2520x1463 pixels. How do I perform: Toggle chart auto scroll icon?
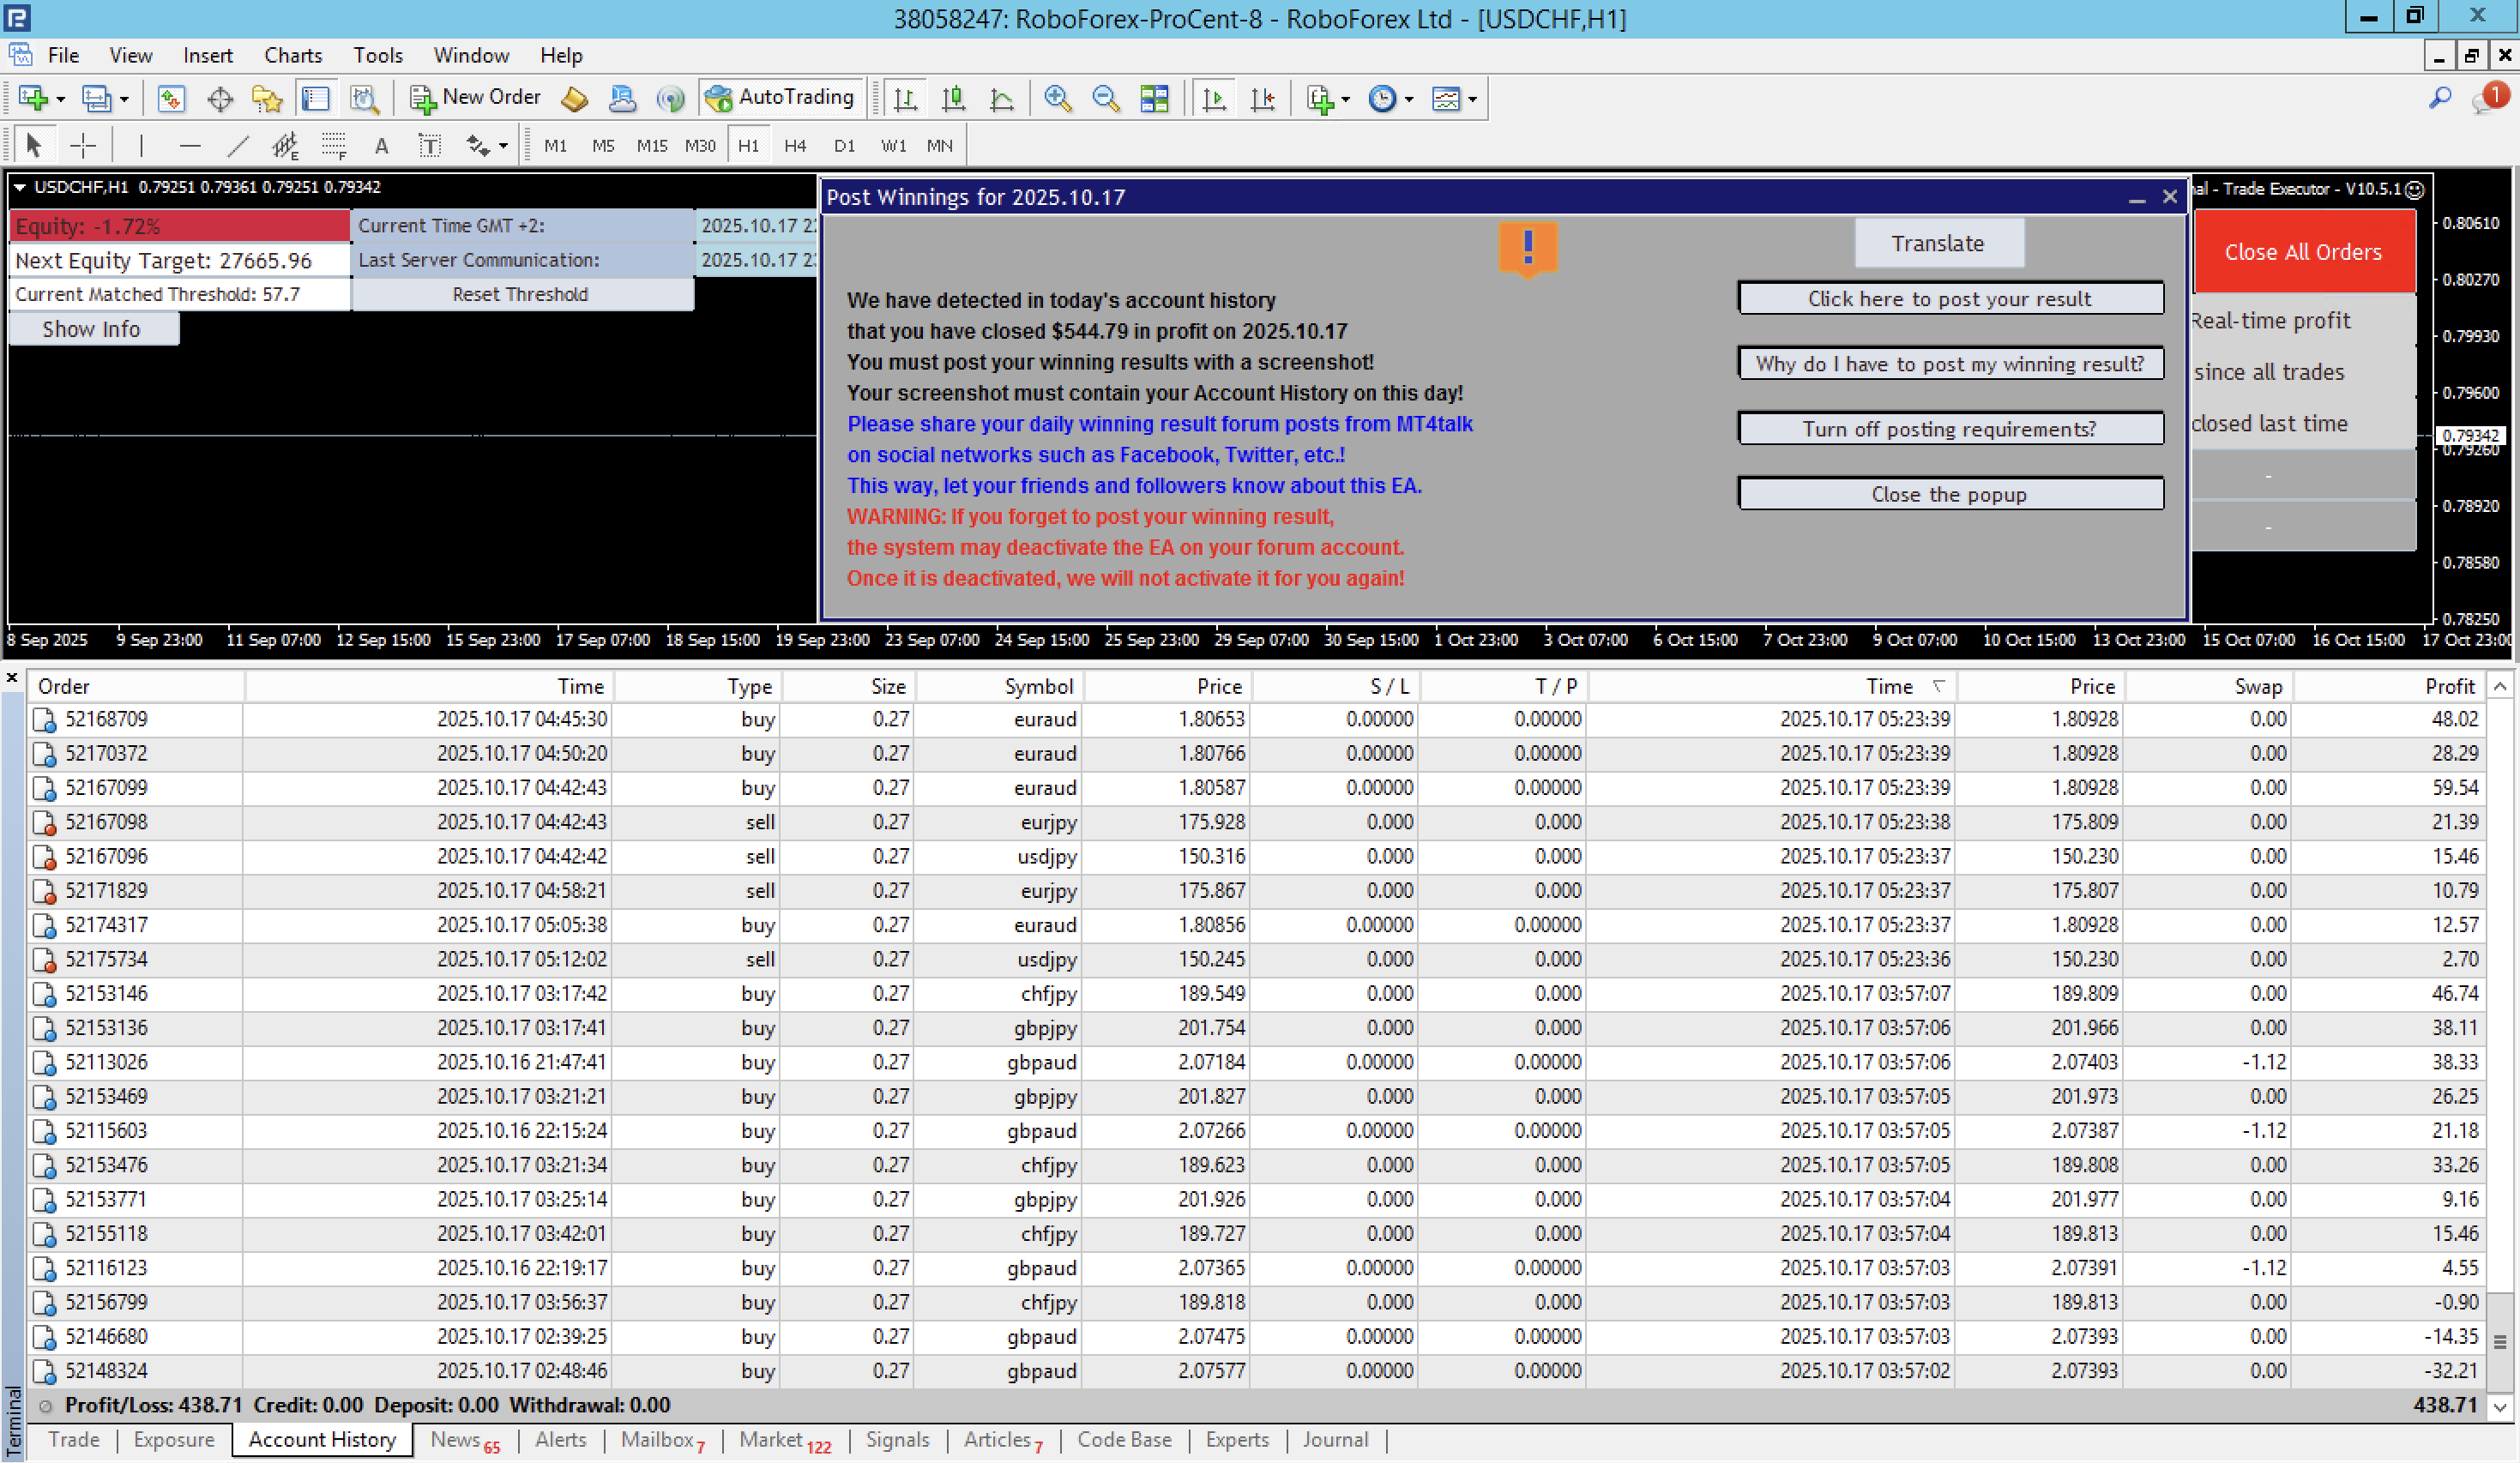(1214, 98)
